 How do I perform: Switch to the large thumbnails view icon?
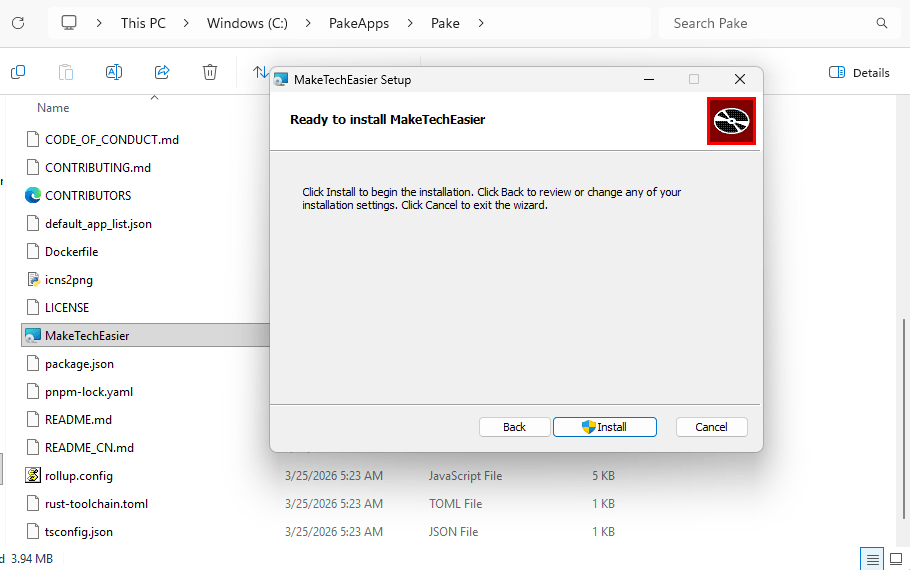(895, 559)
